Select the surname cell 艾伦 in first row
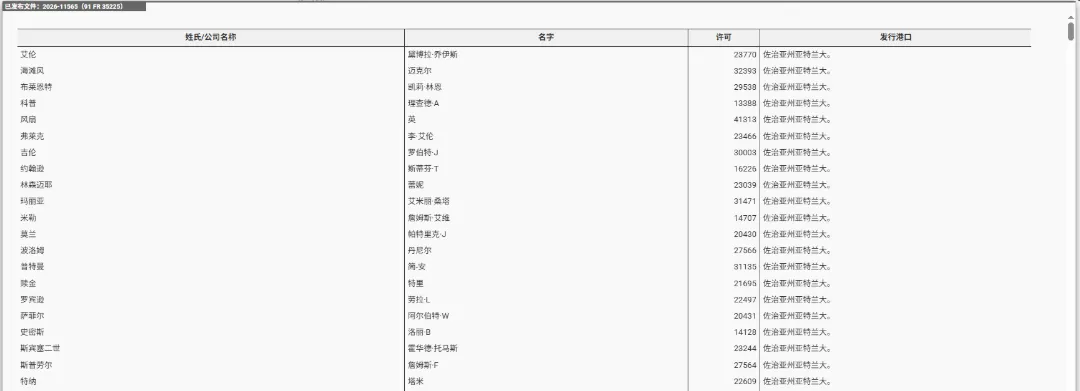The width and height of the screenshot is (1080, 391). (x=28, y=54)
